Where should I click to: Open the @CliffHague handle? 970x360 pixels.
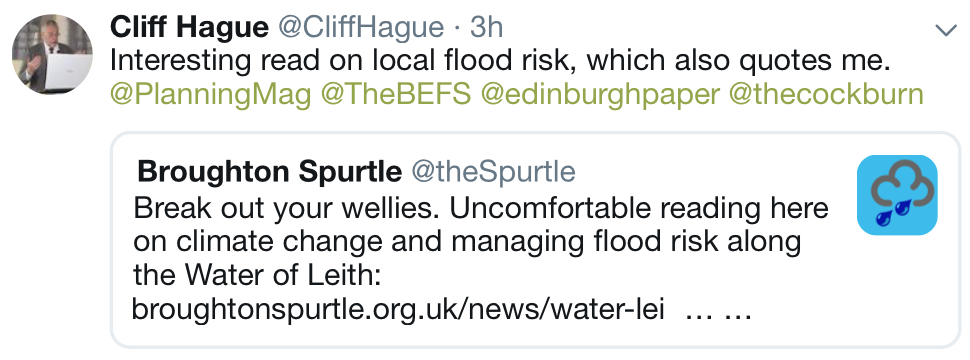(361, 27)
